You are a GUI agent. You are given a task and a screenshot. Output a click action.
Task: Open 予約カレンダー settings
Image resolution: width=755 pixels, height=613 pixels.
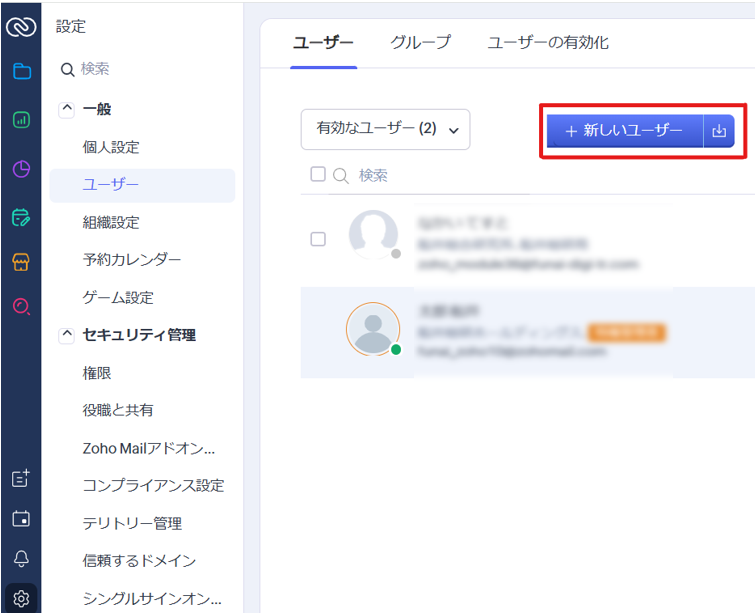132,260
